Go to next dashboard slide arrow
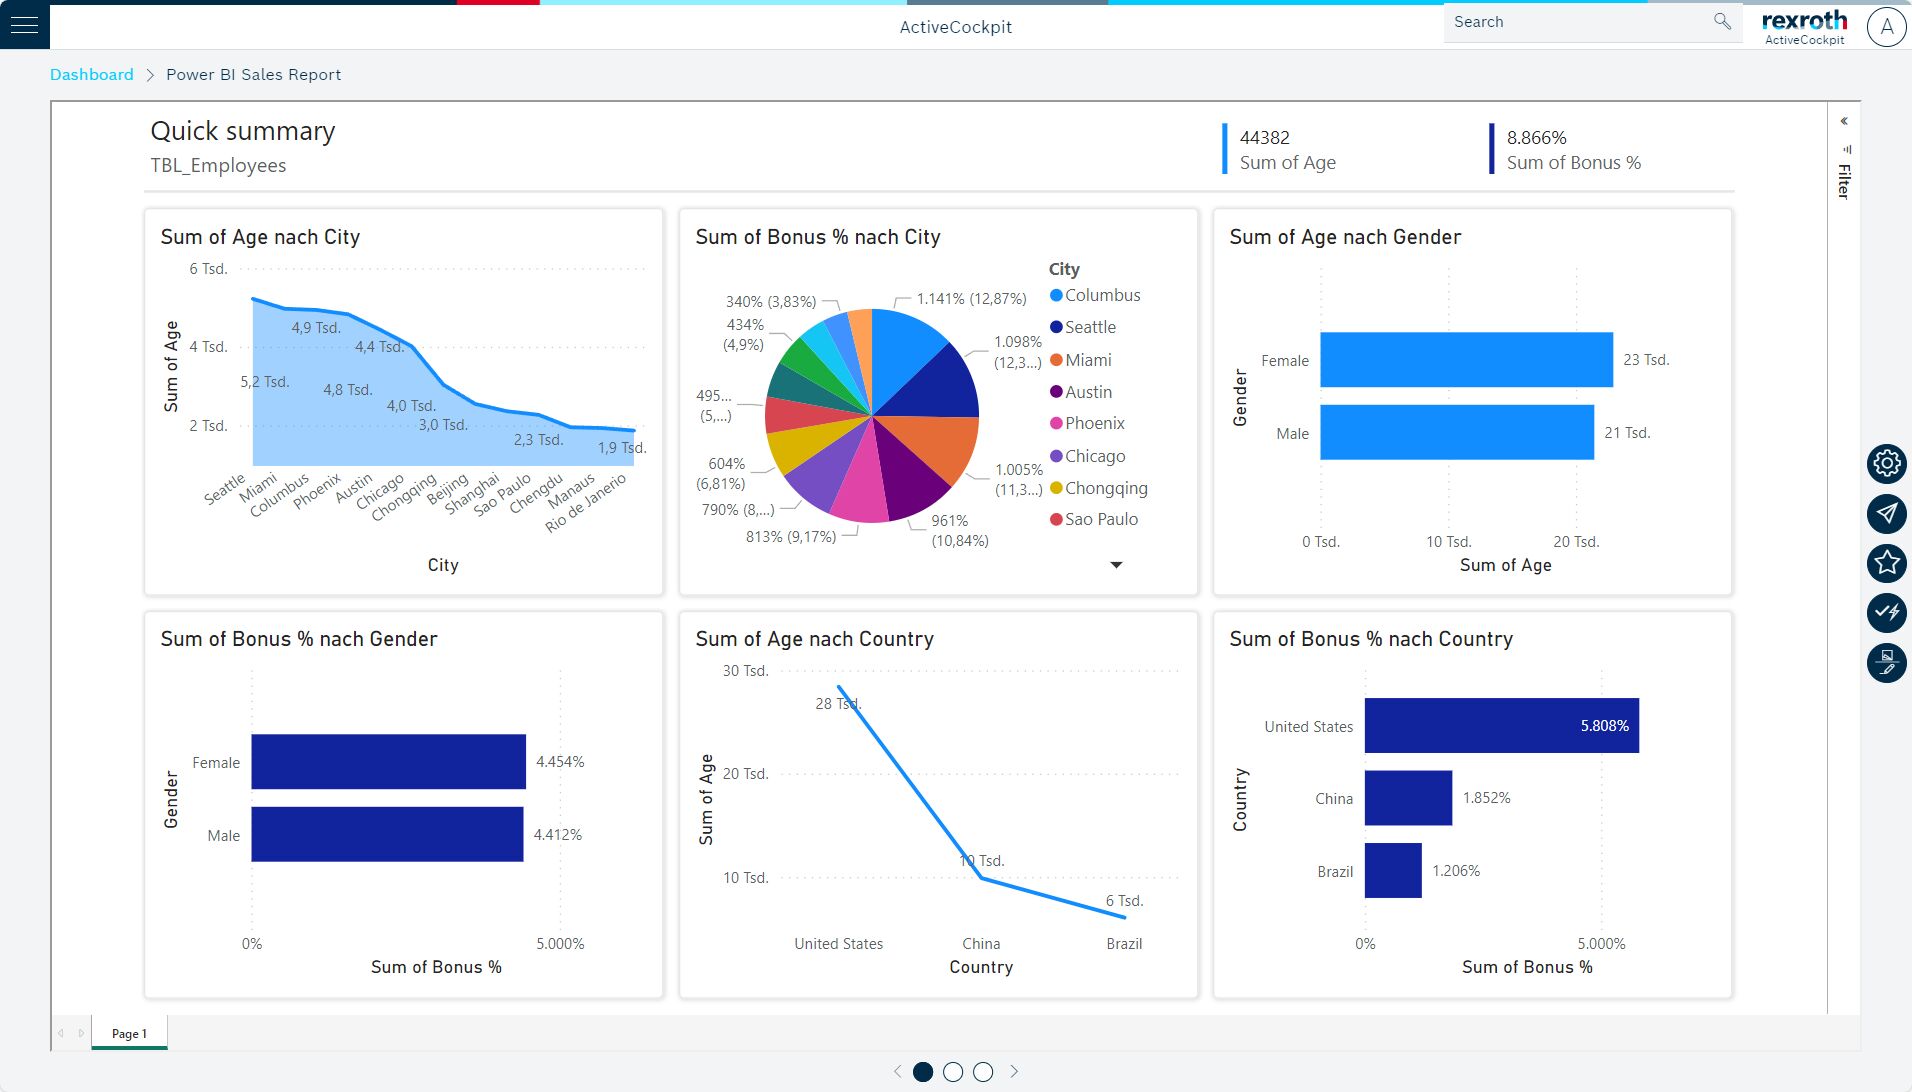 (x=1014, y=1071)
